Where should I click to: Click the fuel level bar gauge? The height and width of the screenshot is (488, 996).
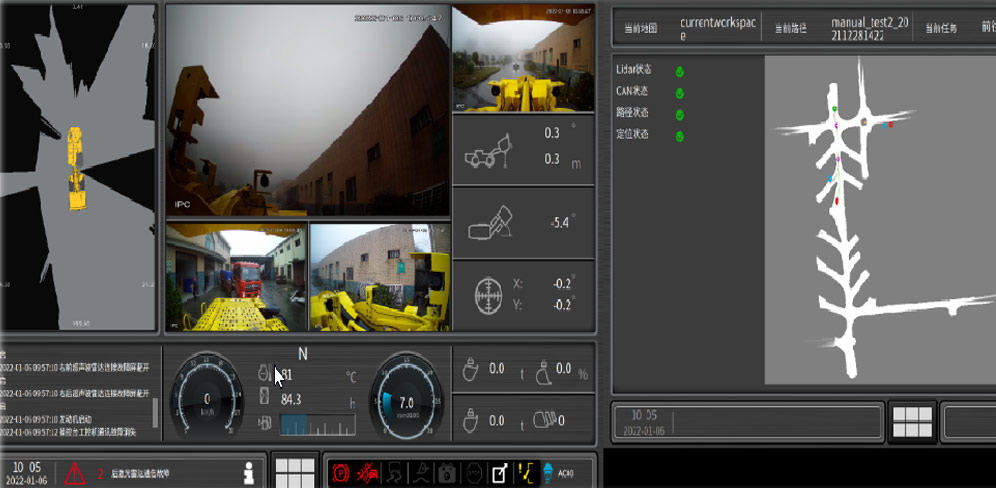tap(317, 424)
